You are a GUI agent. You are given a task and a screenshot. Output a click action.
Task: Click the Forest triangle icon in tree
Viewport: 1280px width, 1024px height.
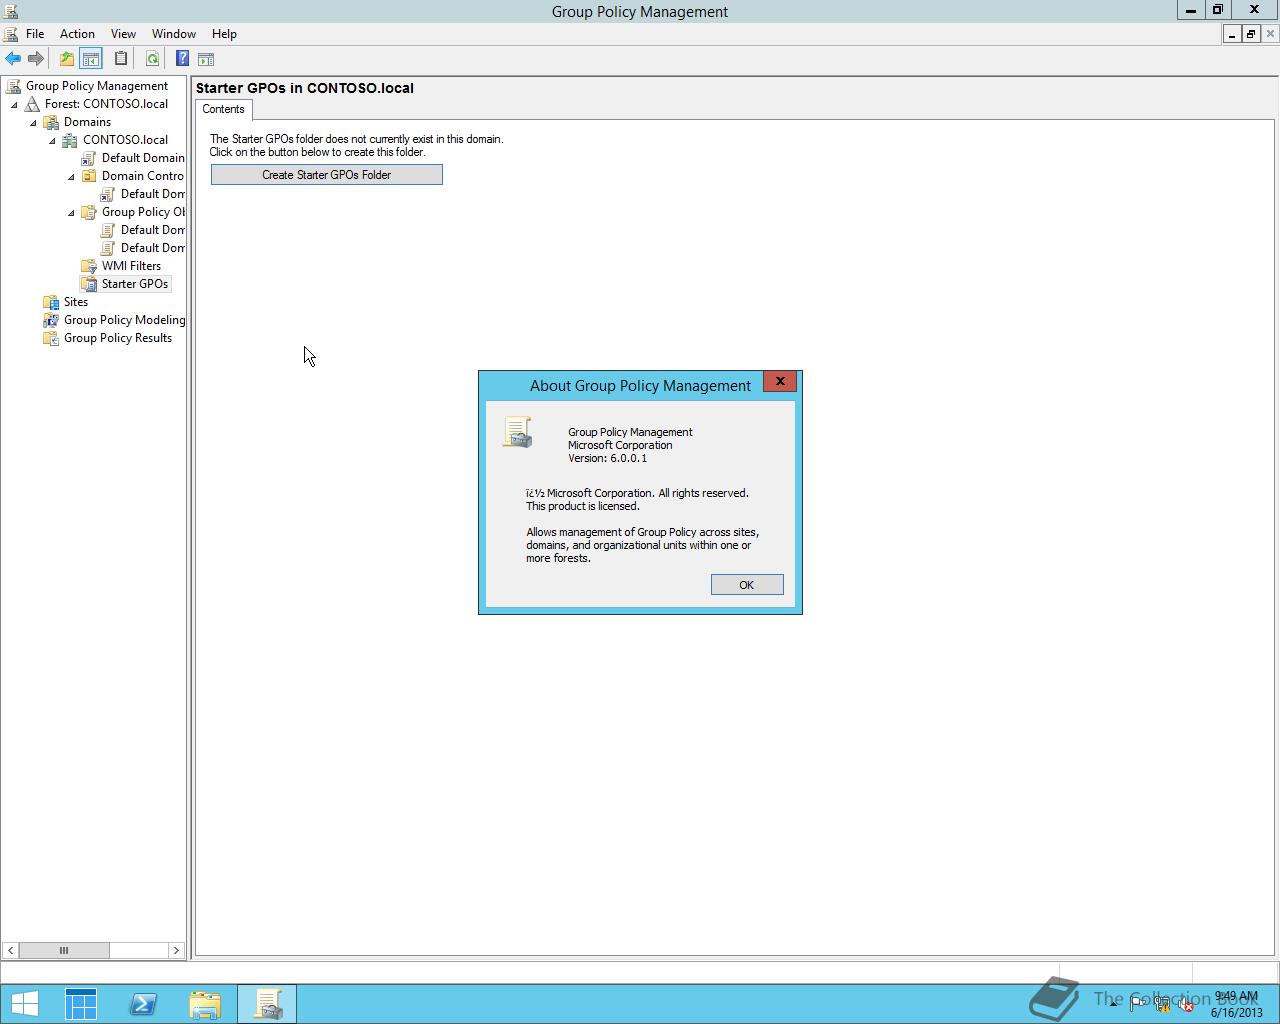click(x=33, y=104)
